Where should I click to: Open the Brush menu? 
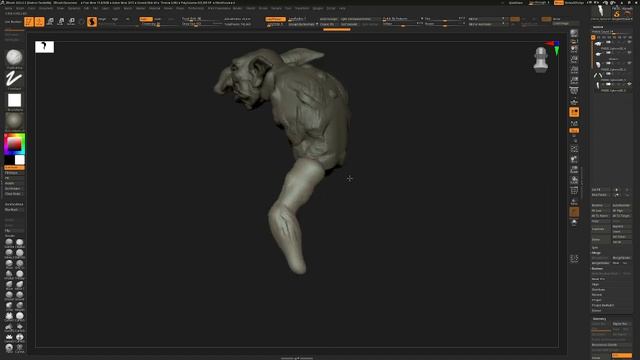point(20,8)
